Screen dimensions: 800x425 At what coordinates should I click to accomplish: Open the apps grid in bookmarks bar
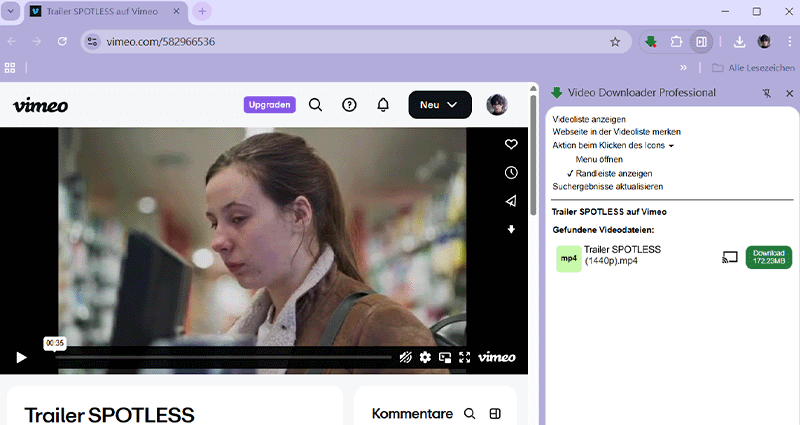[10, 67]
